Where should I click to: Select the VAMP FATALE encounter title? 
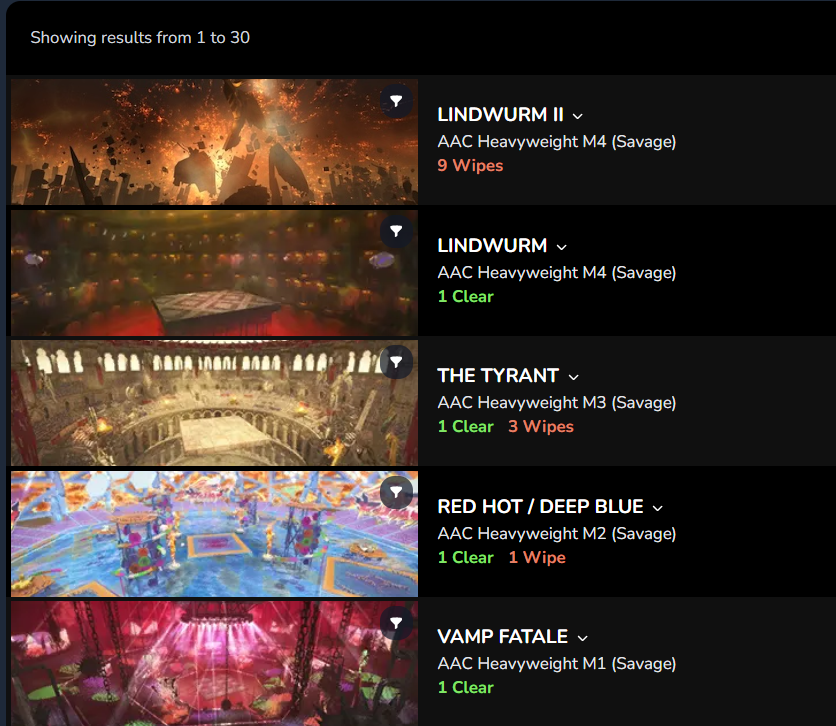tap(502, 636)
